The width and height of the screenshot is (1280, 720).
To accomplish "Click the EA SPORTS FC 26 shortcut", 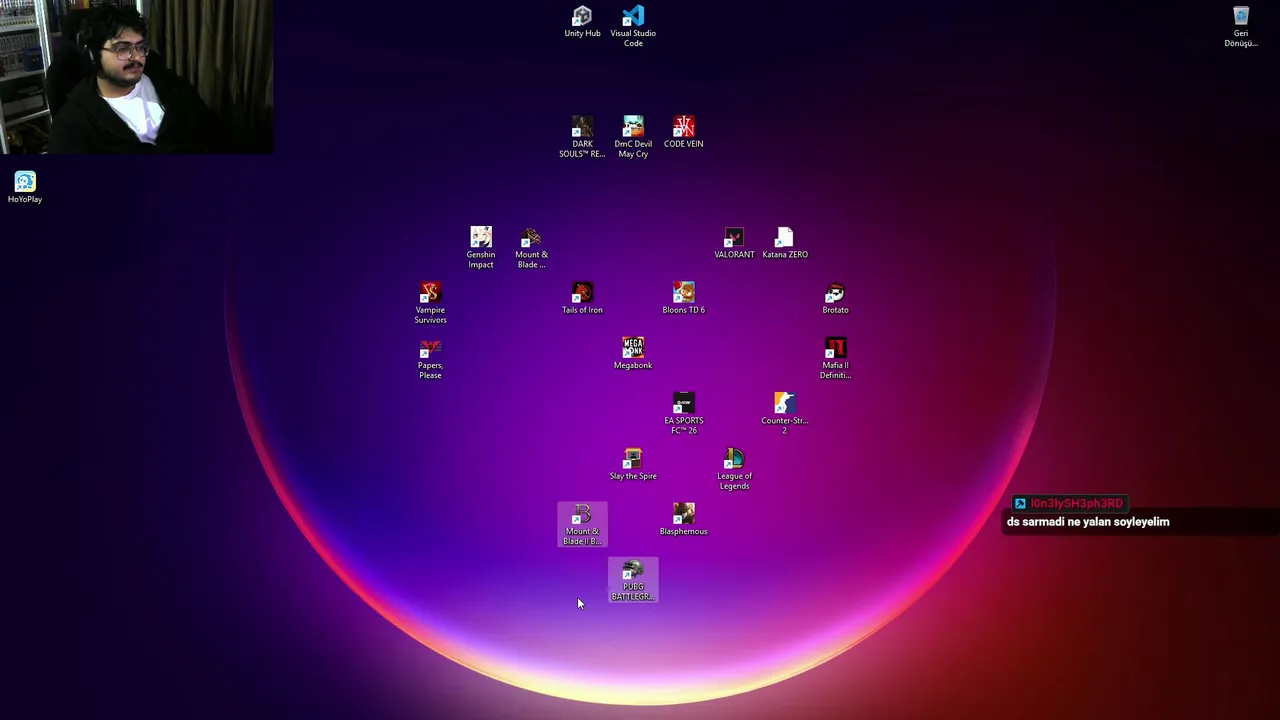I will [x=684, y=413].
